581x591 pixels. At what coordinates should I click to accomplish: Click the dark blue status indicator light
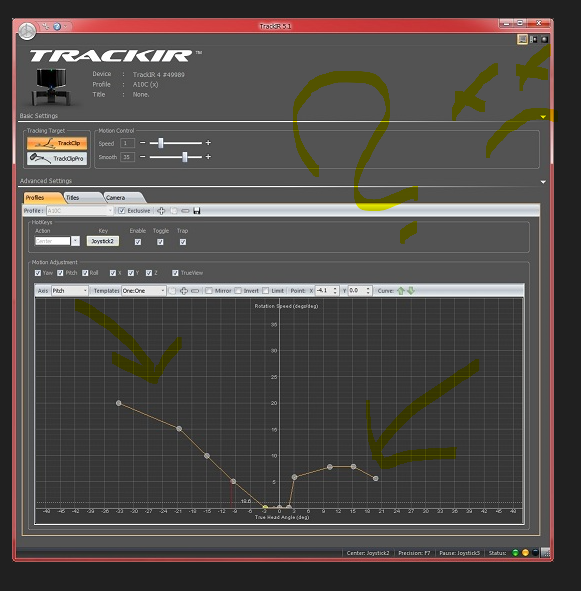coord(535,553)
